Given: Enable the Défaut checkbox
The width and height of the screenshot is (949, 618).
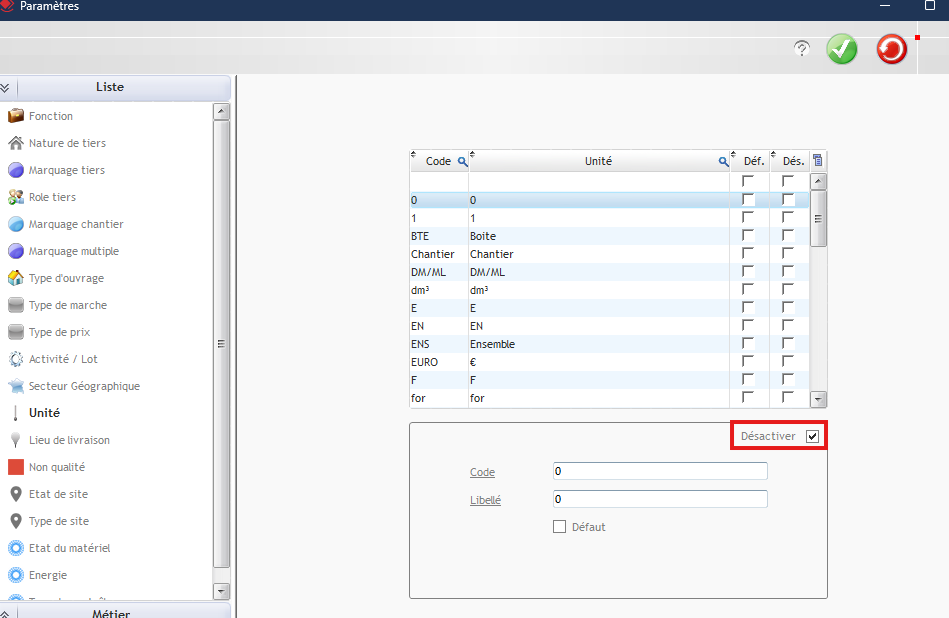Looking at the screenshot, I should click(560, 527).
